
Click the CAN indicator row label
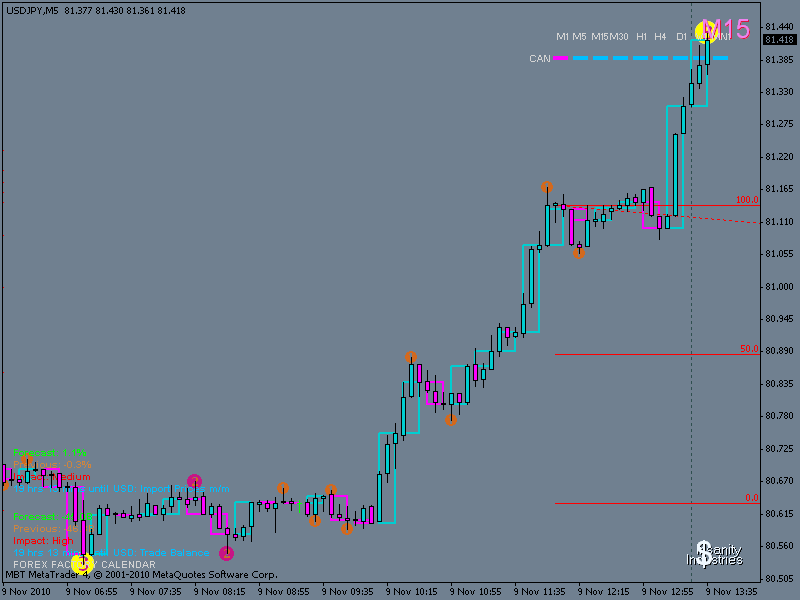point(540,59)
